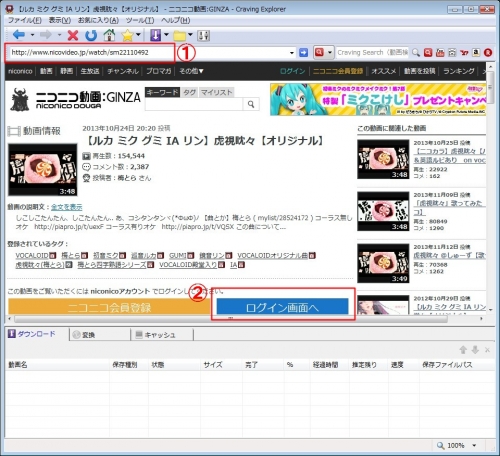Click the 全文を表示 link
500x456 pixels.
coord(66,207)
